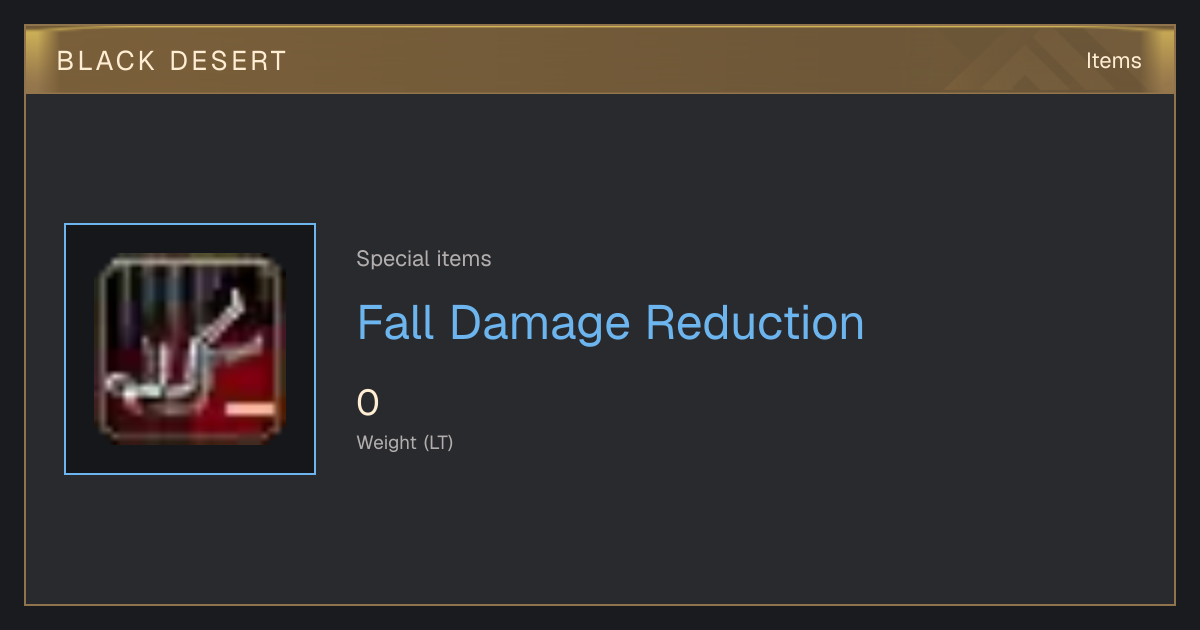Click the Weight (LT) label
Viewport: 1200px width, 630px height.
click(x=405, y=442)
